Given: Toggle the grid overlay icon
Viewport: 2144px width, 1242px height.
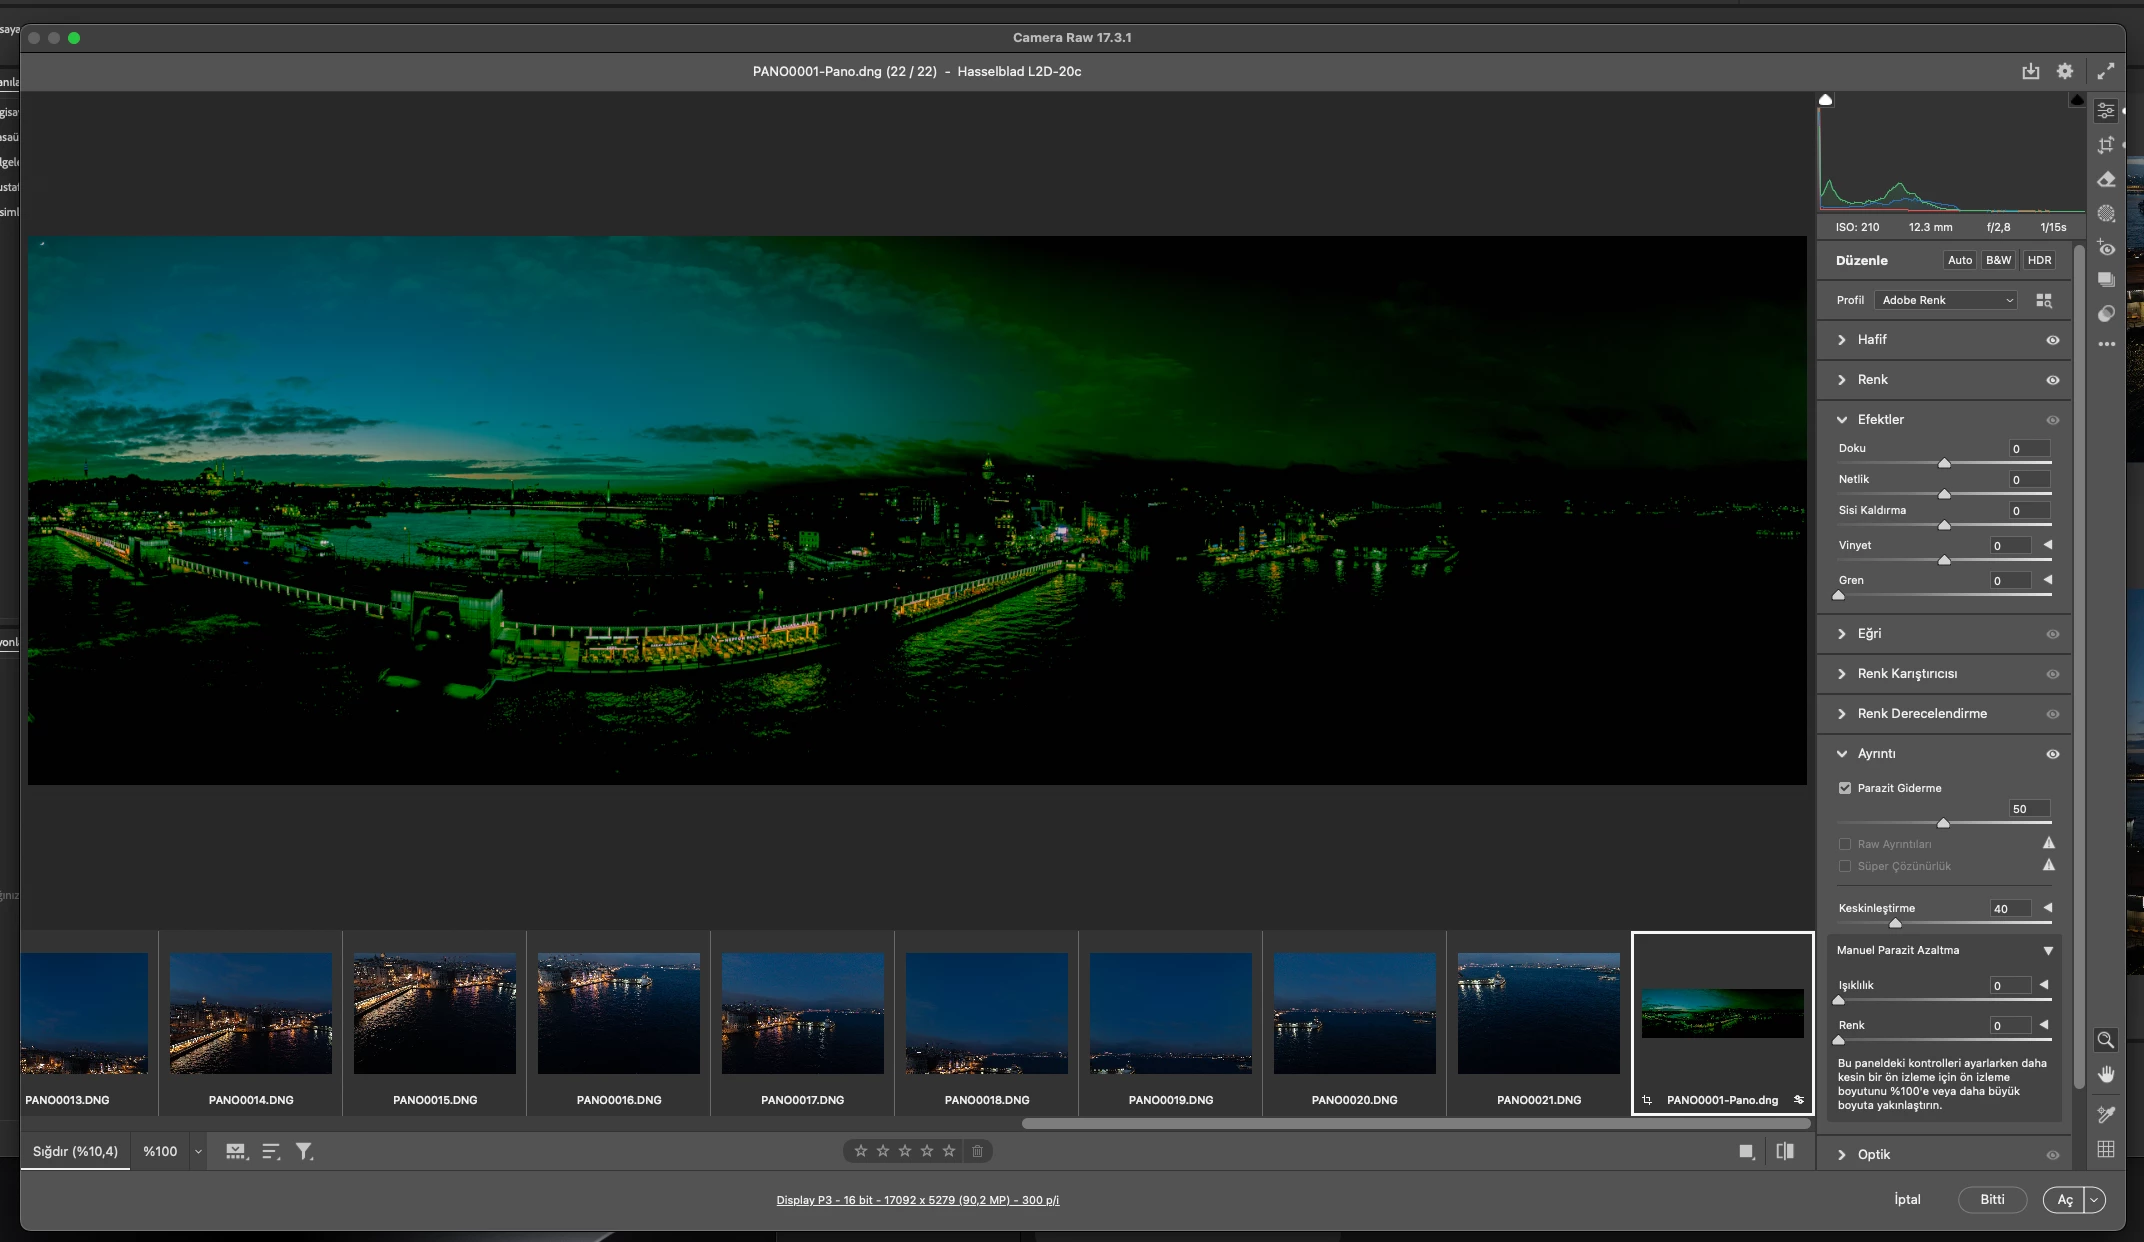Looking at the screenshot, I should [2105, 1149].
